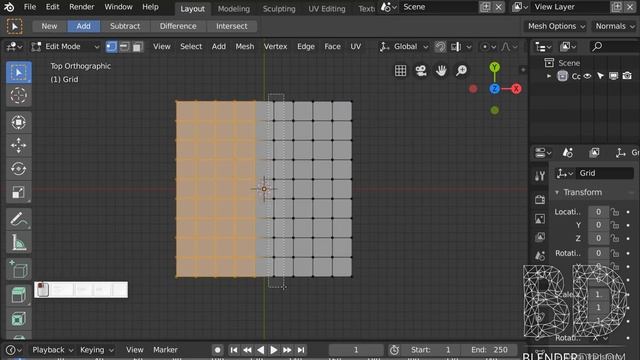Select the Select Box tool
This screenshot has height=360, width=640.
18,72
